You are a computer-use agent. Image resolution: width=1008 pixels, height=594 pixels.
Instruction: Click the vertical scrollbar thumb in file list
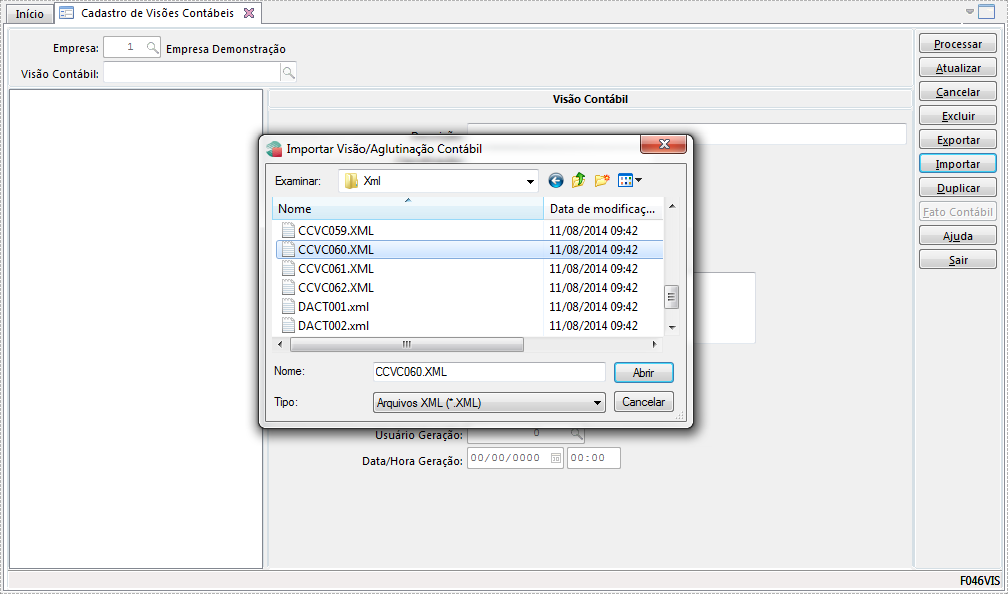[672, 296]
